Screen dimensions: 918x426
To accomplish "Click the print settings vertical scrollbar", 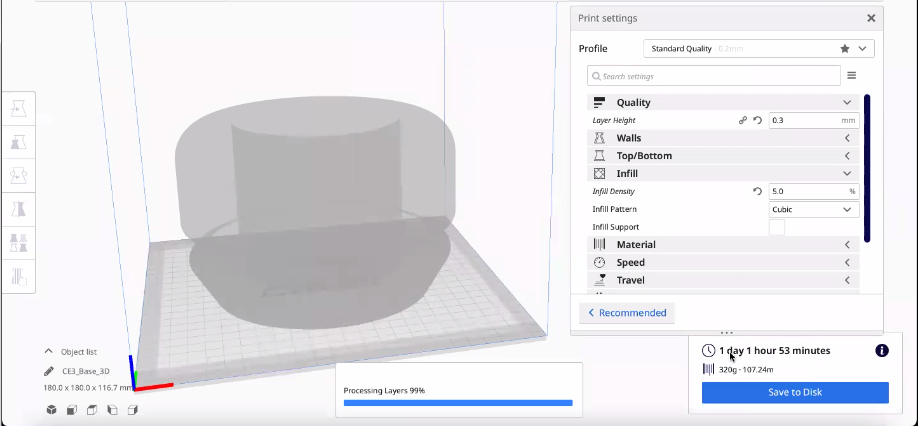I will [867, 168].
